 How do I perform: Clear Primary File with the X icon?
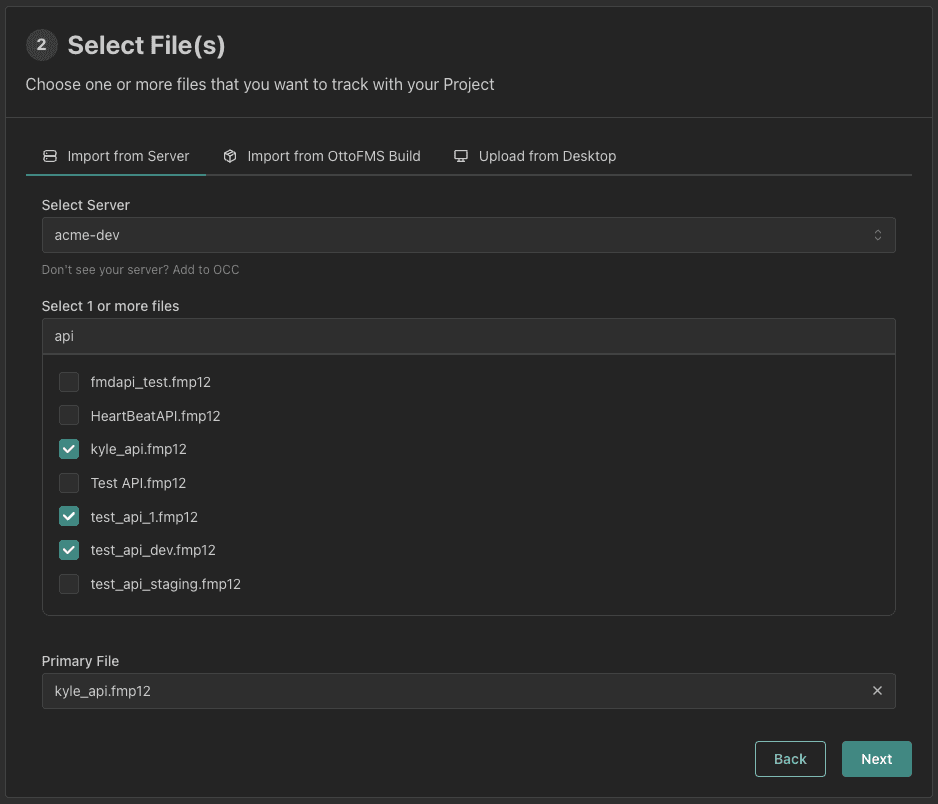point(877,691)
